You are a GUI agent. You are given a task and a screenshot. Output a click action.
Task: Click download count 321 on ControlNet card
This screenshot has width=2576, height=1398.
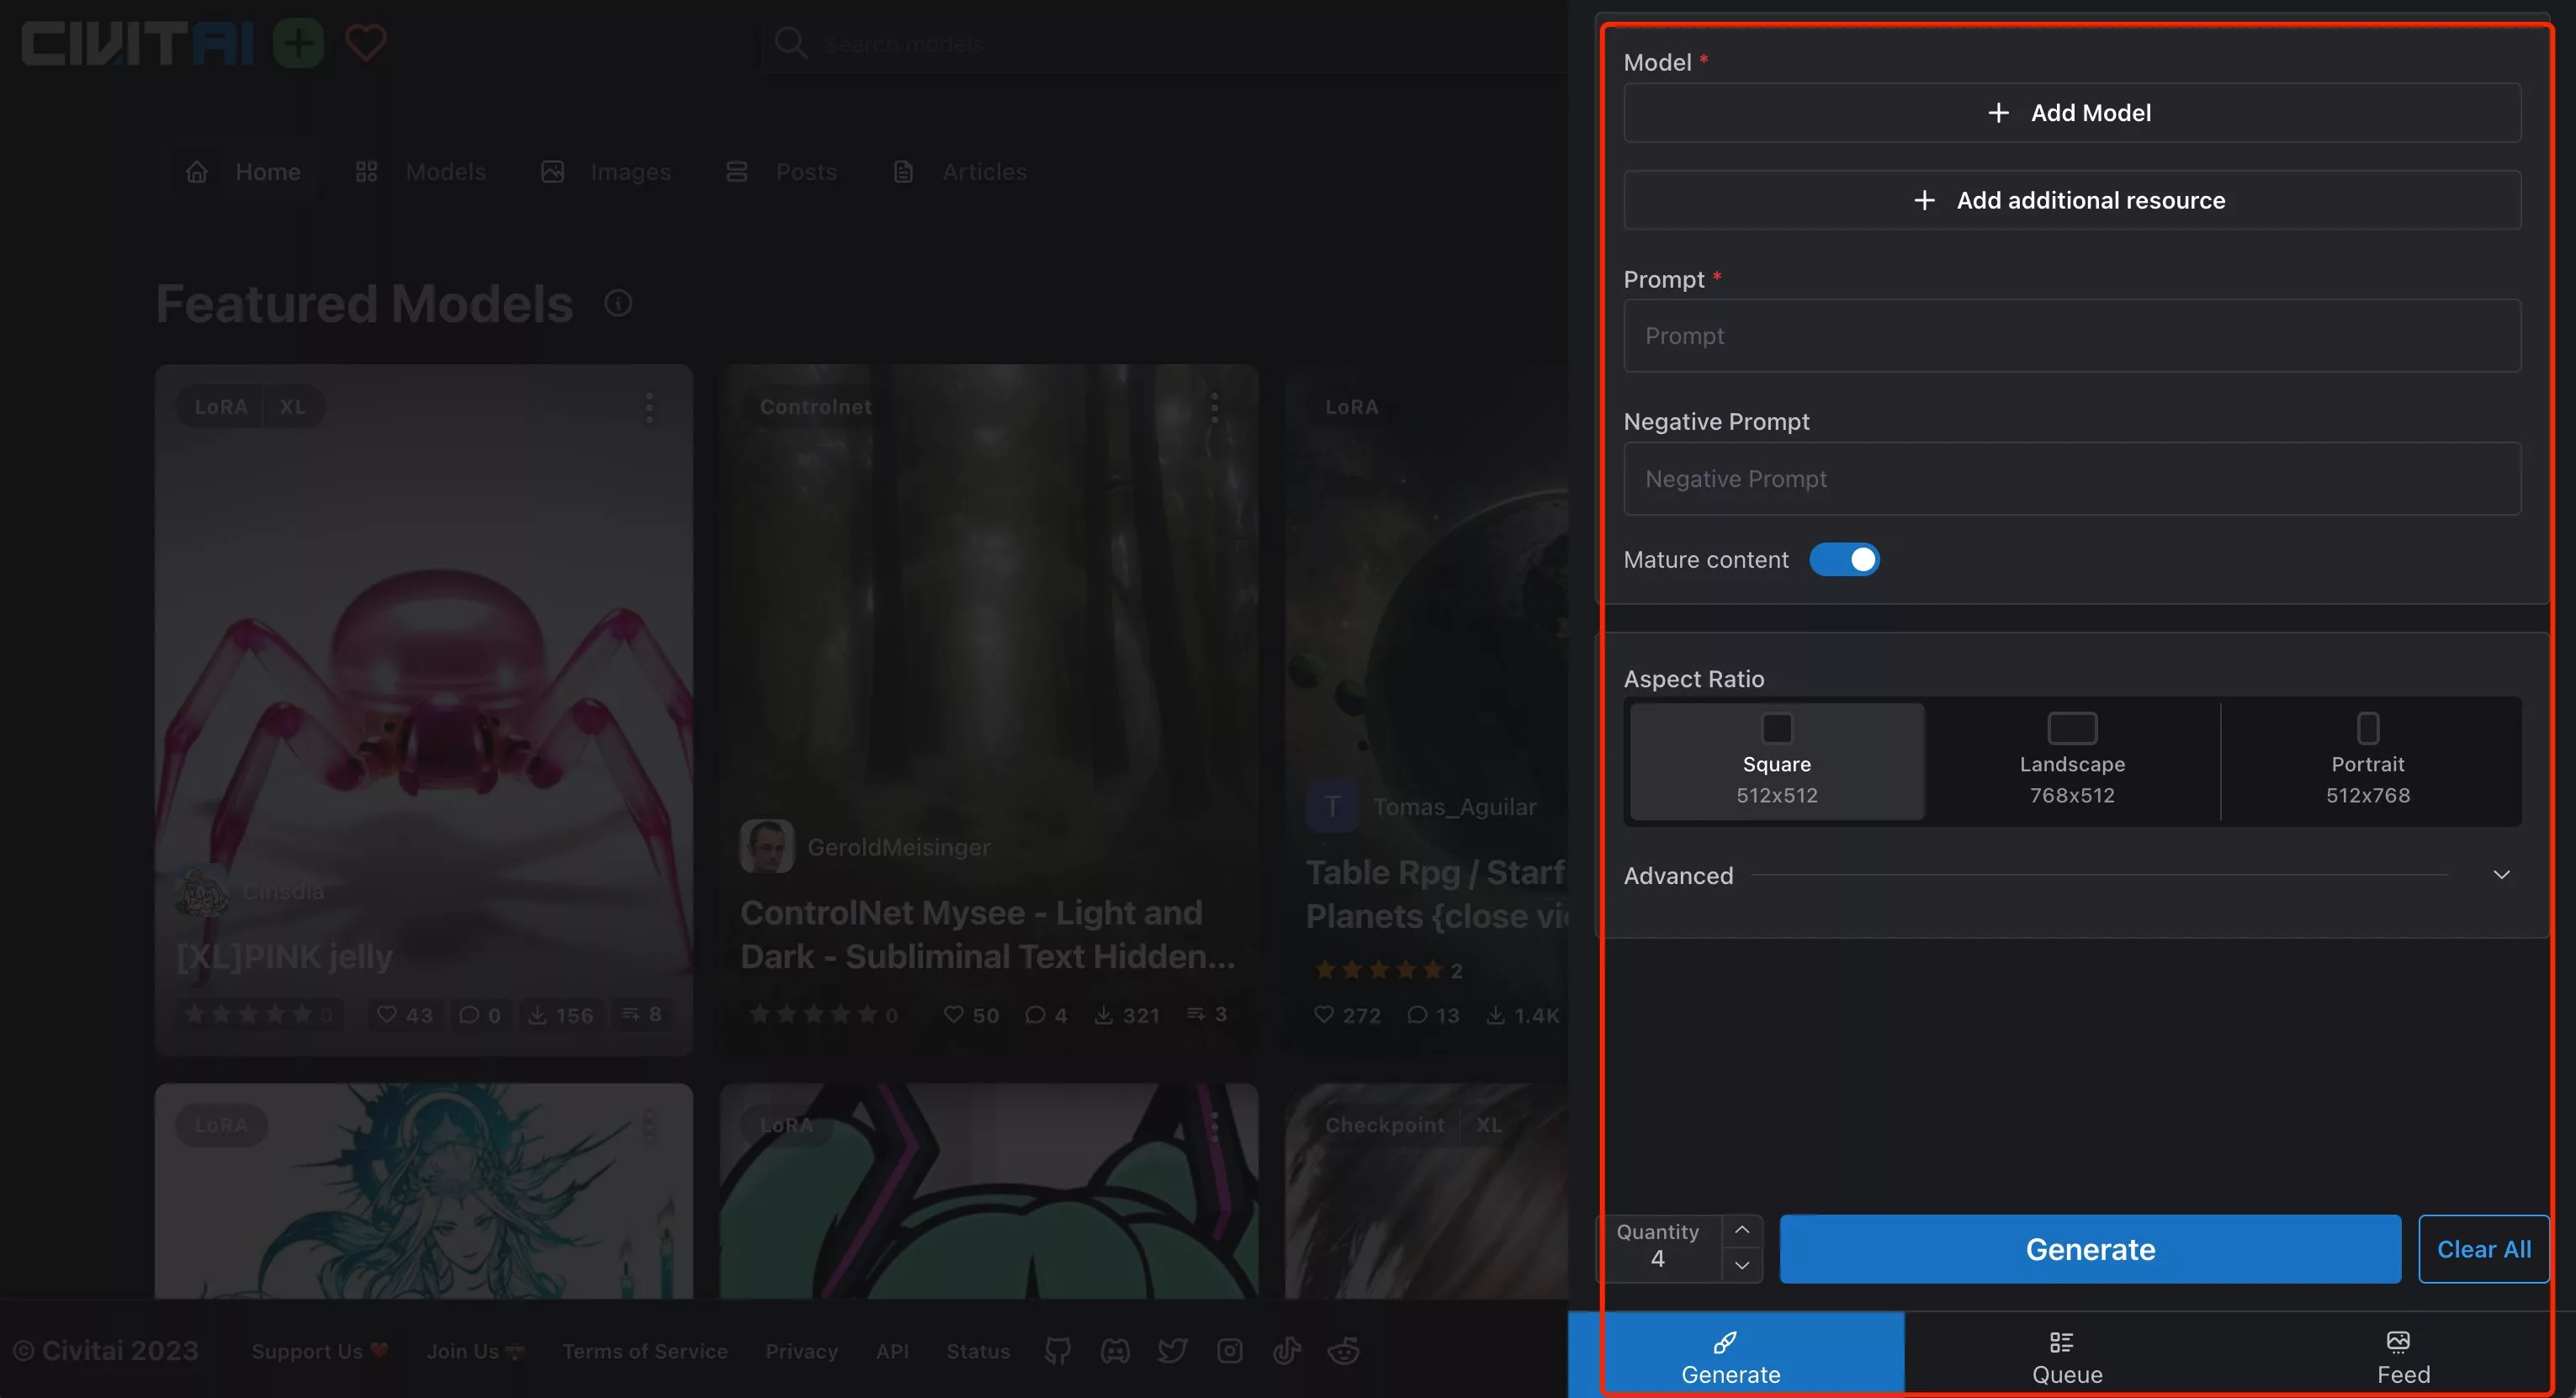1126,1015
